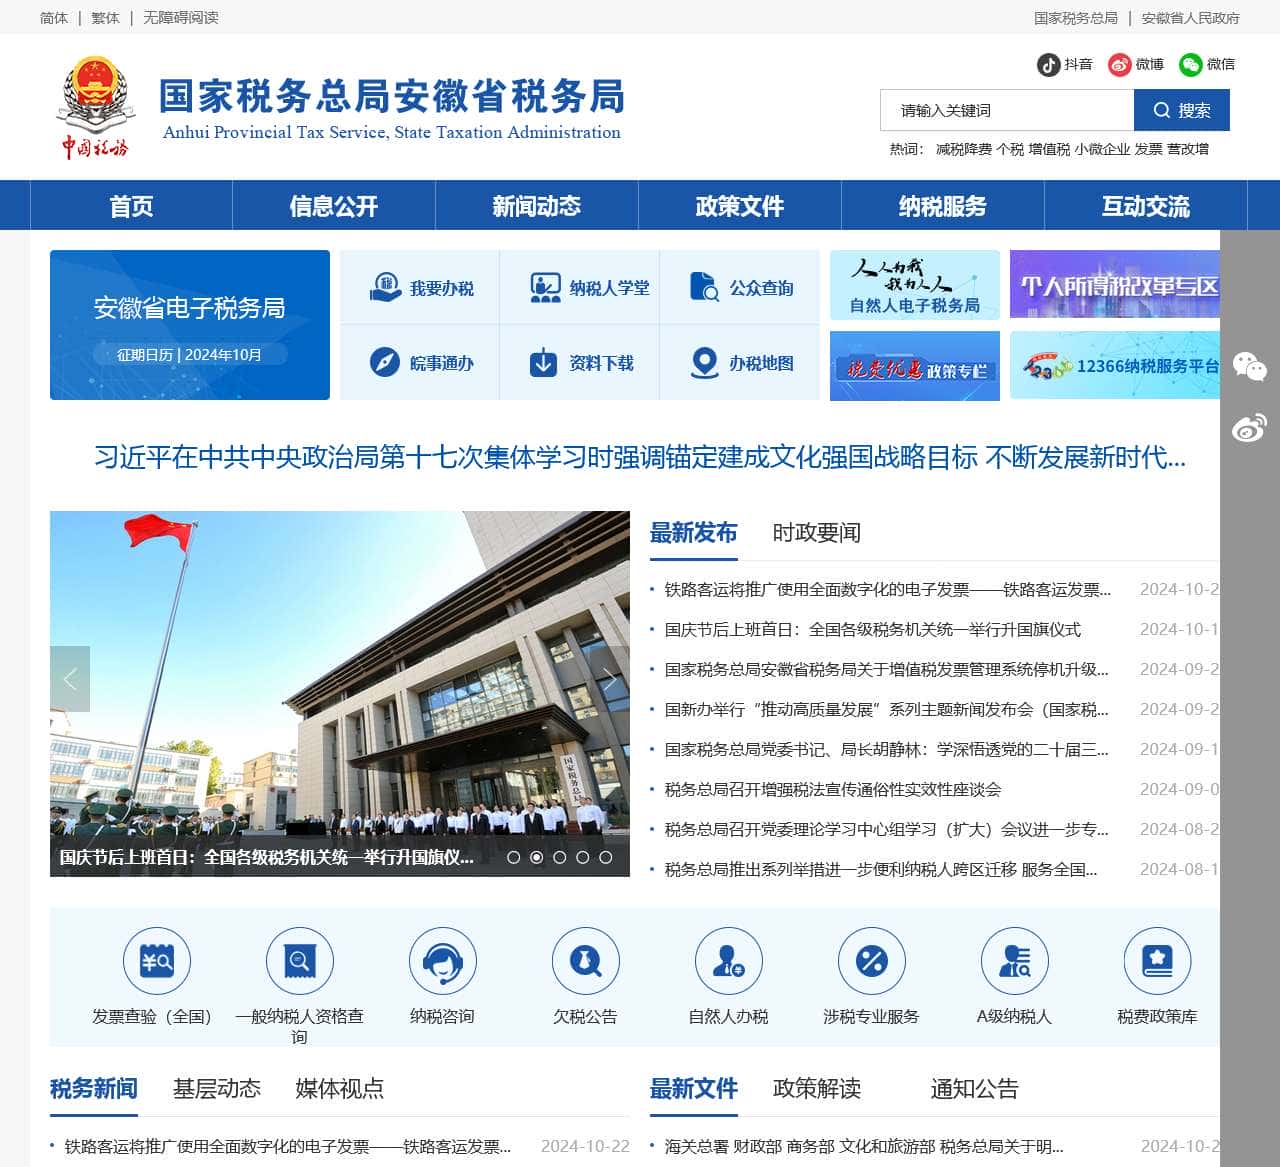
Task: Click the 自然人办税 icon
Action: (729, 960)
